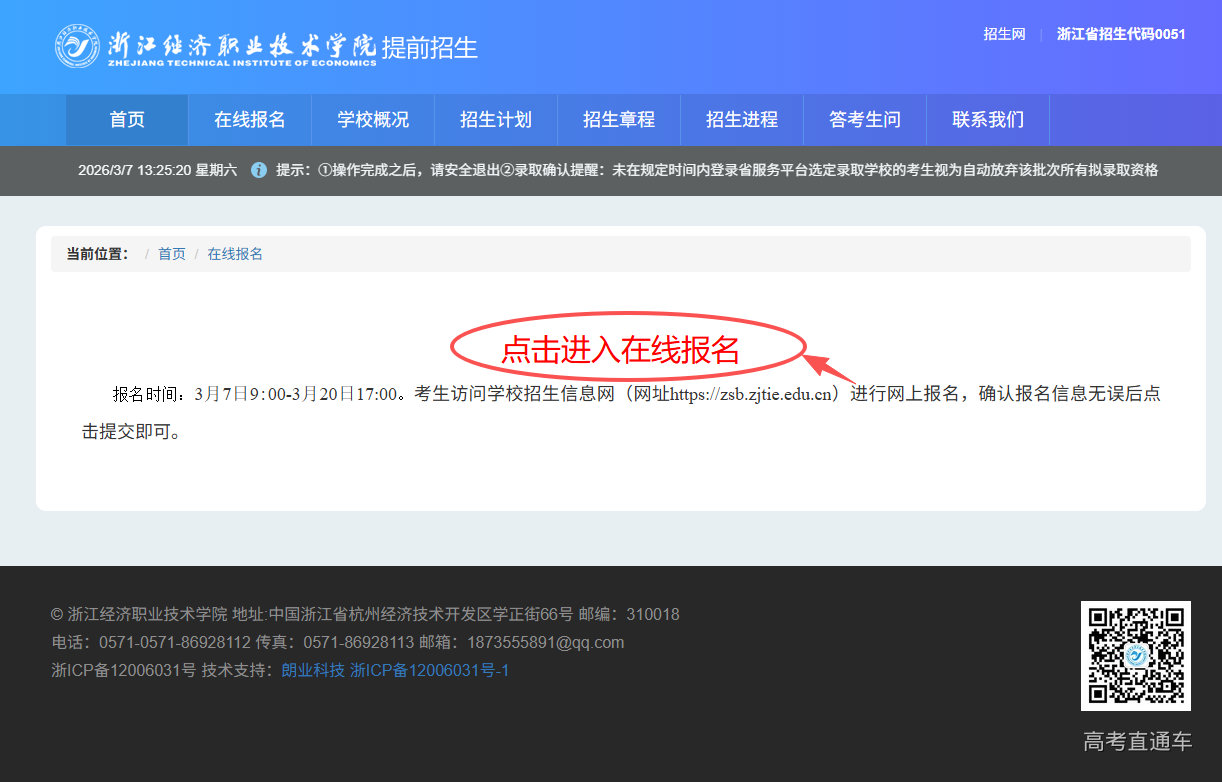Viewport: 1222px width, 782px height.
Task: Click the 招生网 link at top right
Action: tap(1004, 34)
